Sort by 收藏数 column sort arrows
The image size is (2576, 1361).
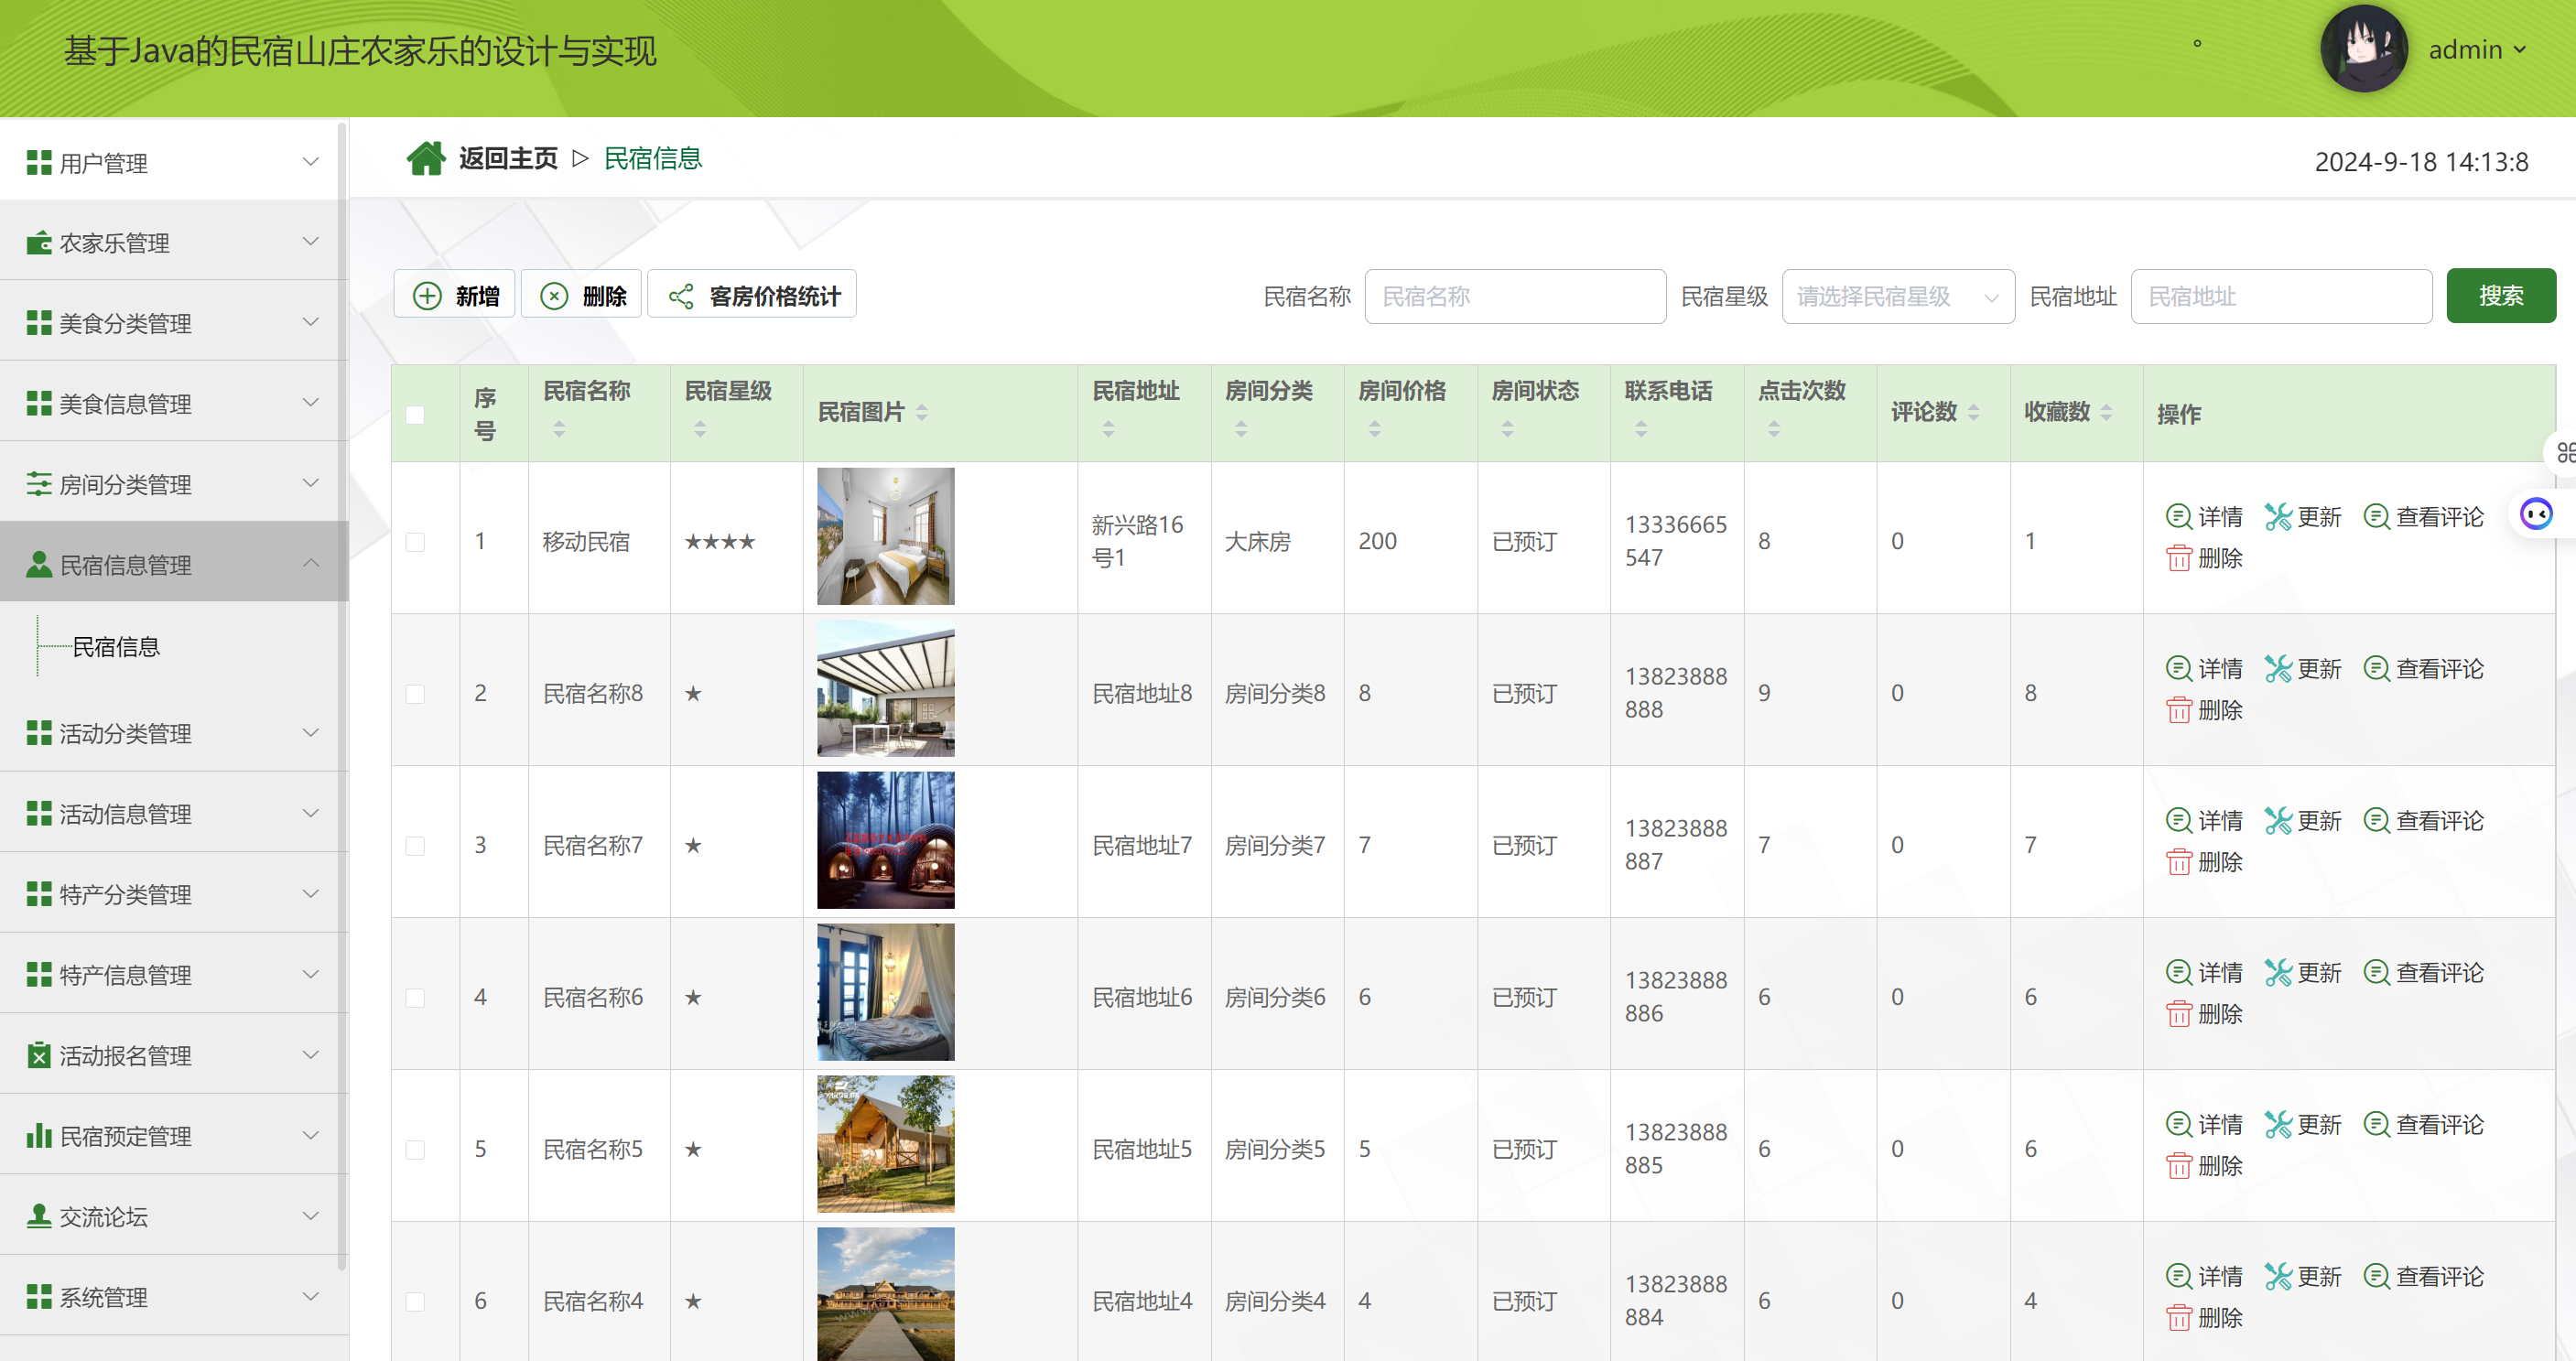(x=2106, y=412)
